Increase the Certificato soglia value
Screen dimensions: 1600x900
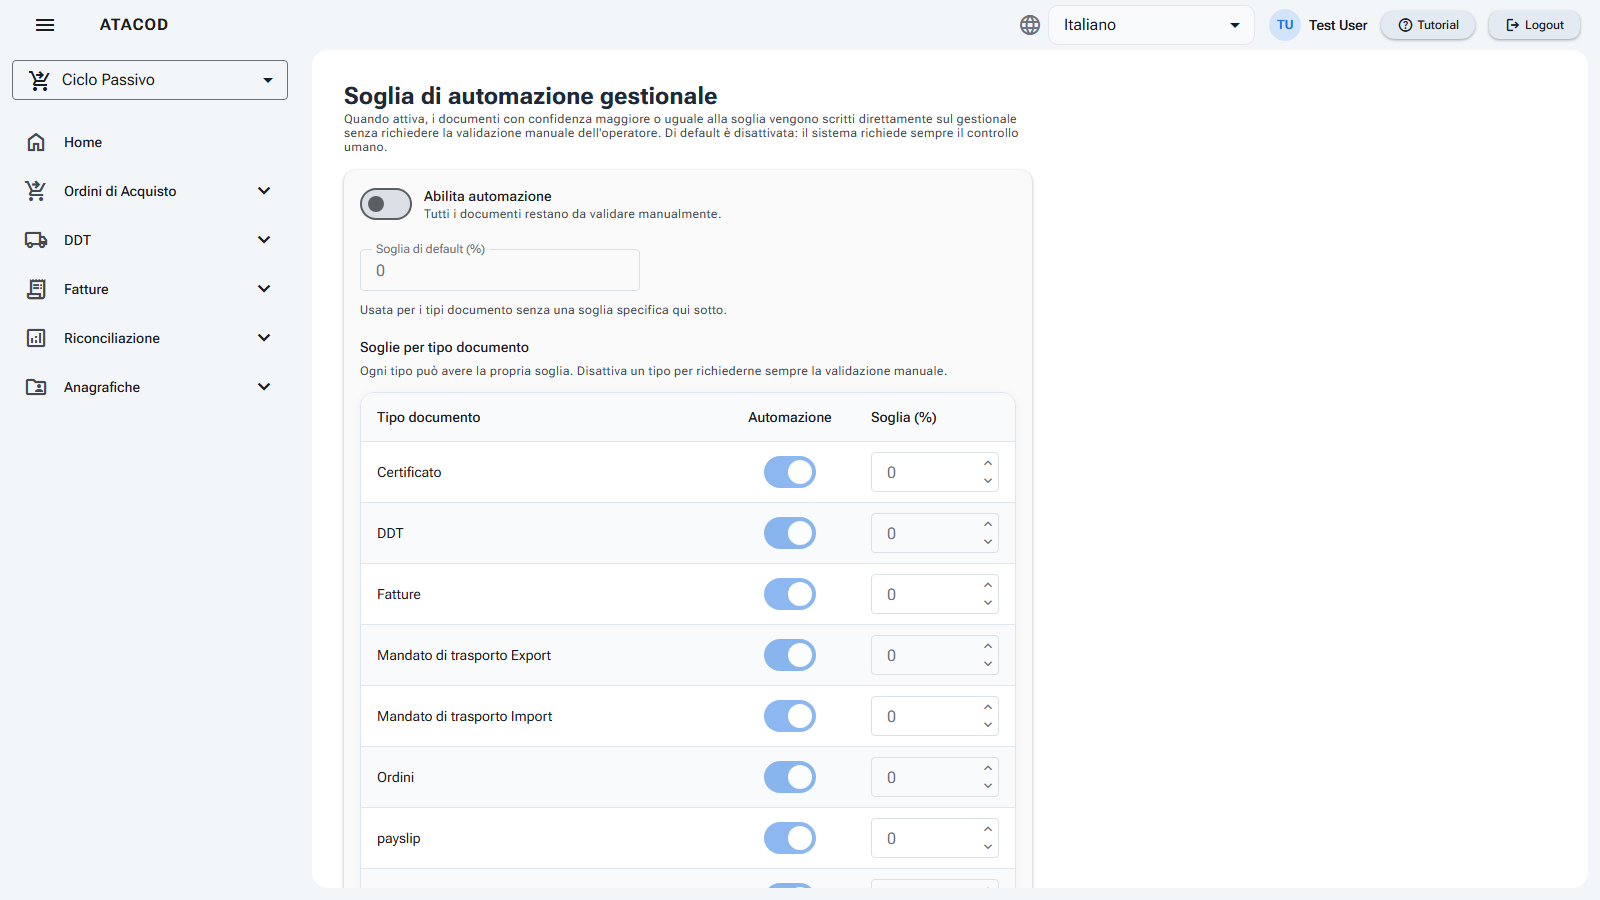(988, 463)
